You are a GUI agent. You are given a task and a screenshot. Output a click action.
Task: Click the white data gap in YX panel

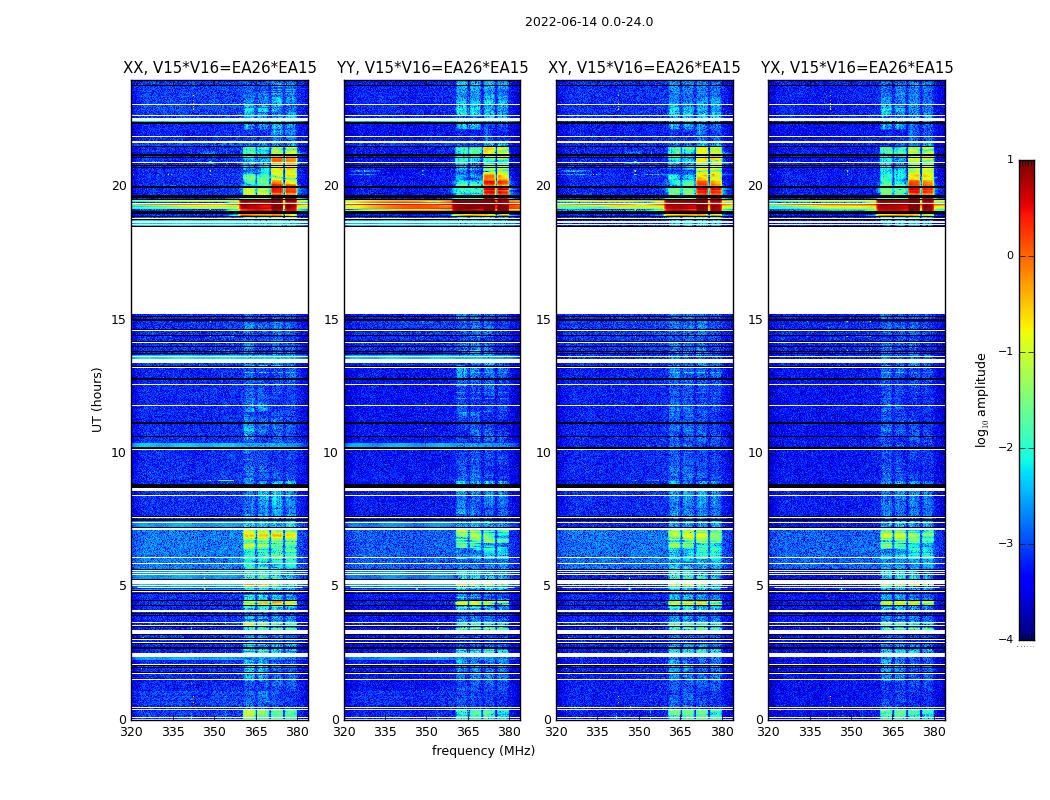857,270
